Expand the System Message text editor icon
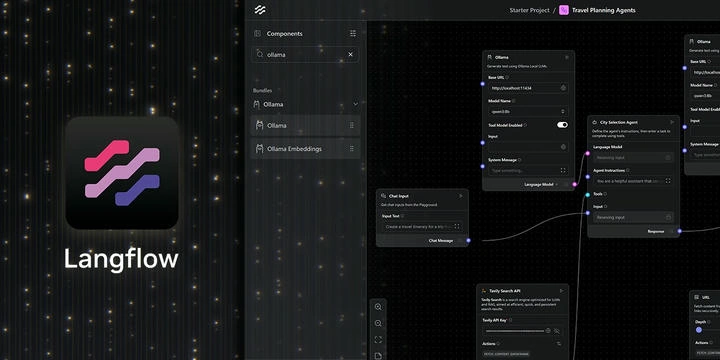This screenshot has height=360, width=720. tap(563, 170)
